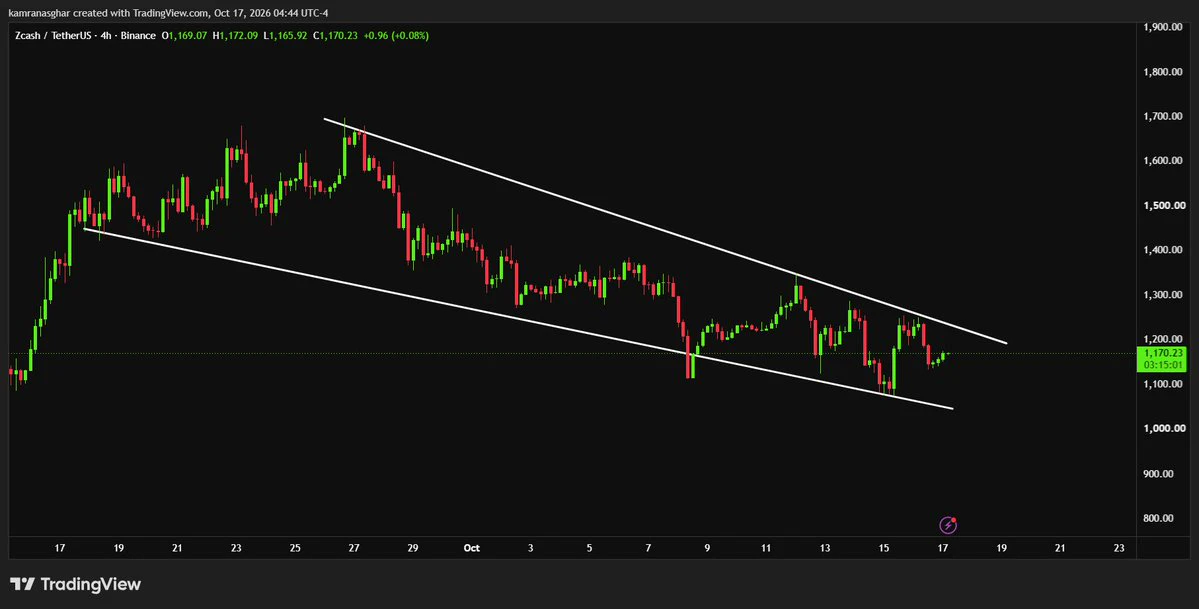The width and height of the screenshot is (1199, 609).
Task: Click the close value C1,170.23 in the legend
Action: (336, 35)
